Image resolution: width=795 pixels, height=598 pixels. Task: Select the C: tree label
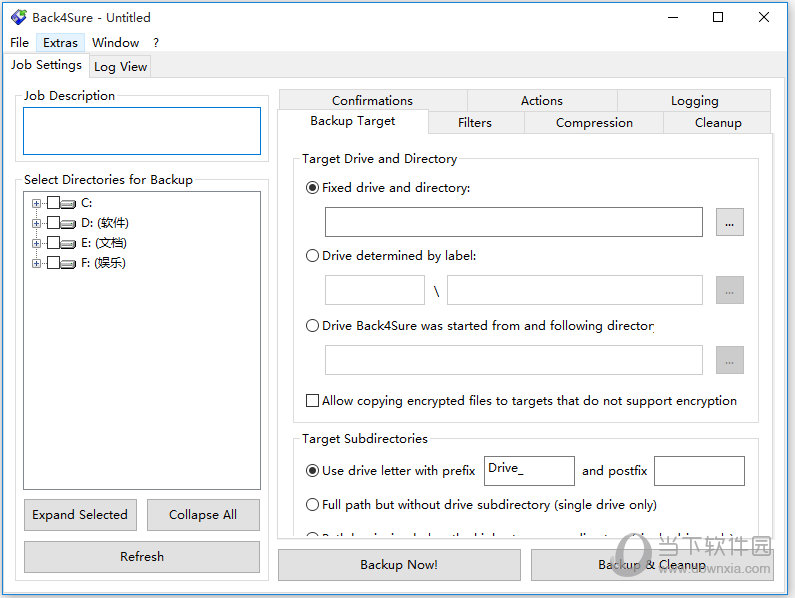coord(87,203)
